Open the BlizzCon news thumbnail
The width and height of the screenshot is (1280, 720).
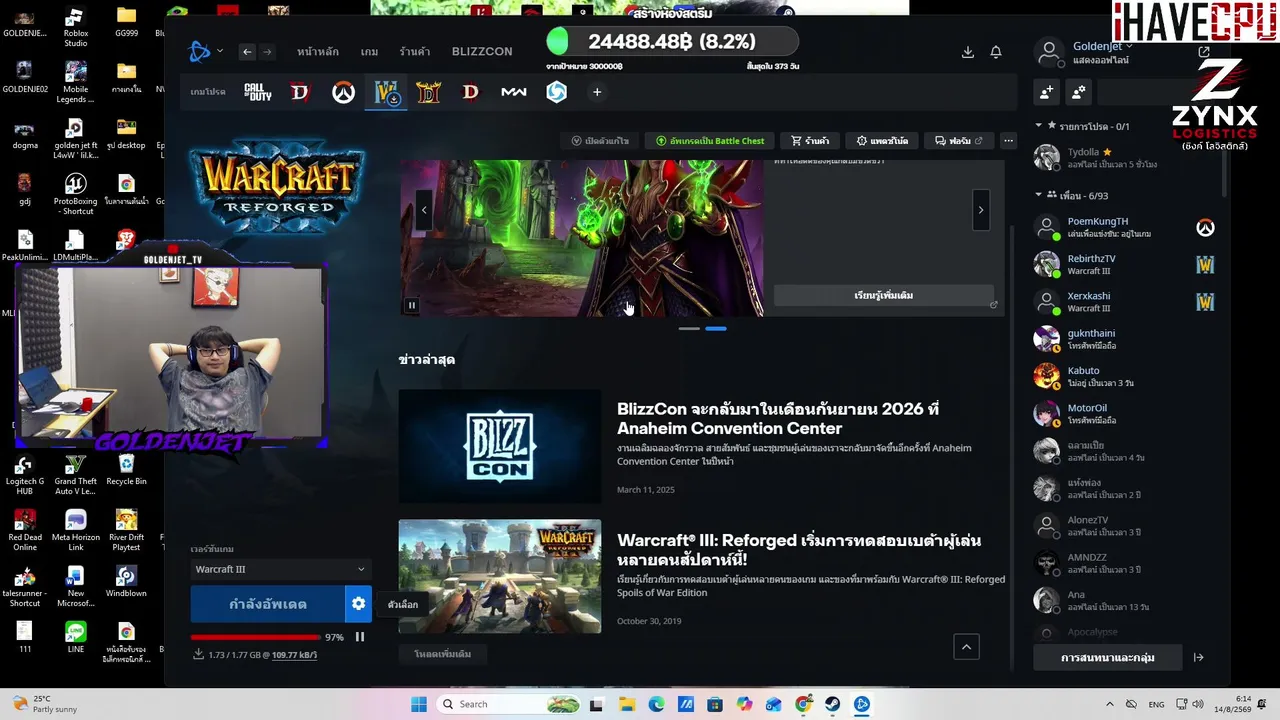(500, 446)
